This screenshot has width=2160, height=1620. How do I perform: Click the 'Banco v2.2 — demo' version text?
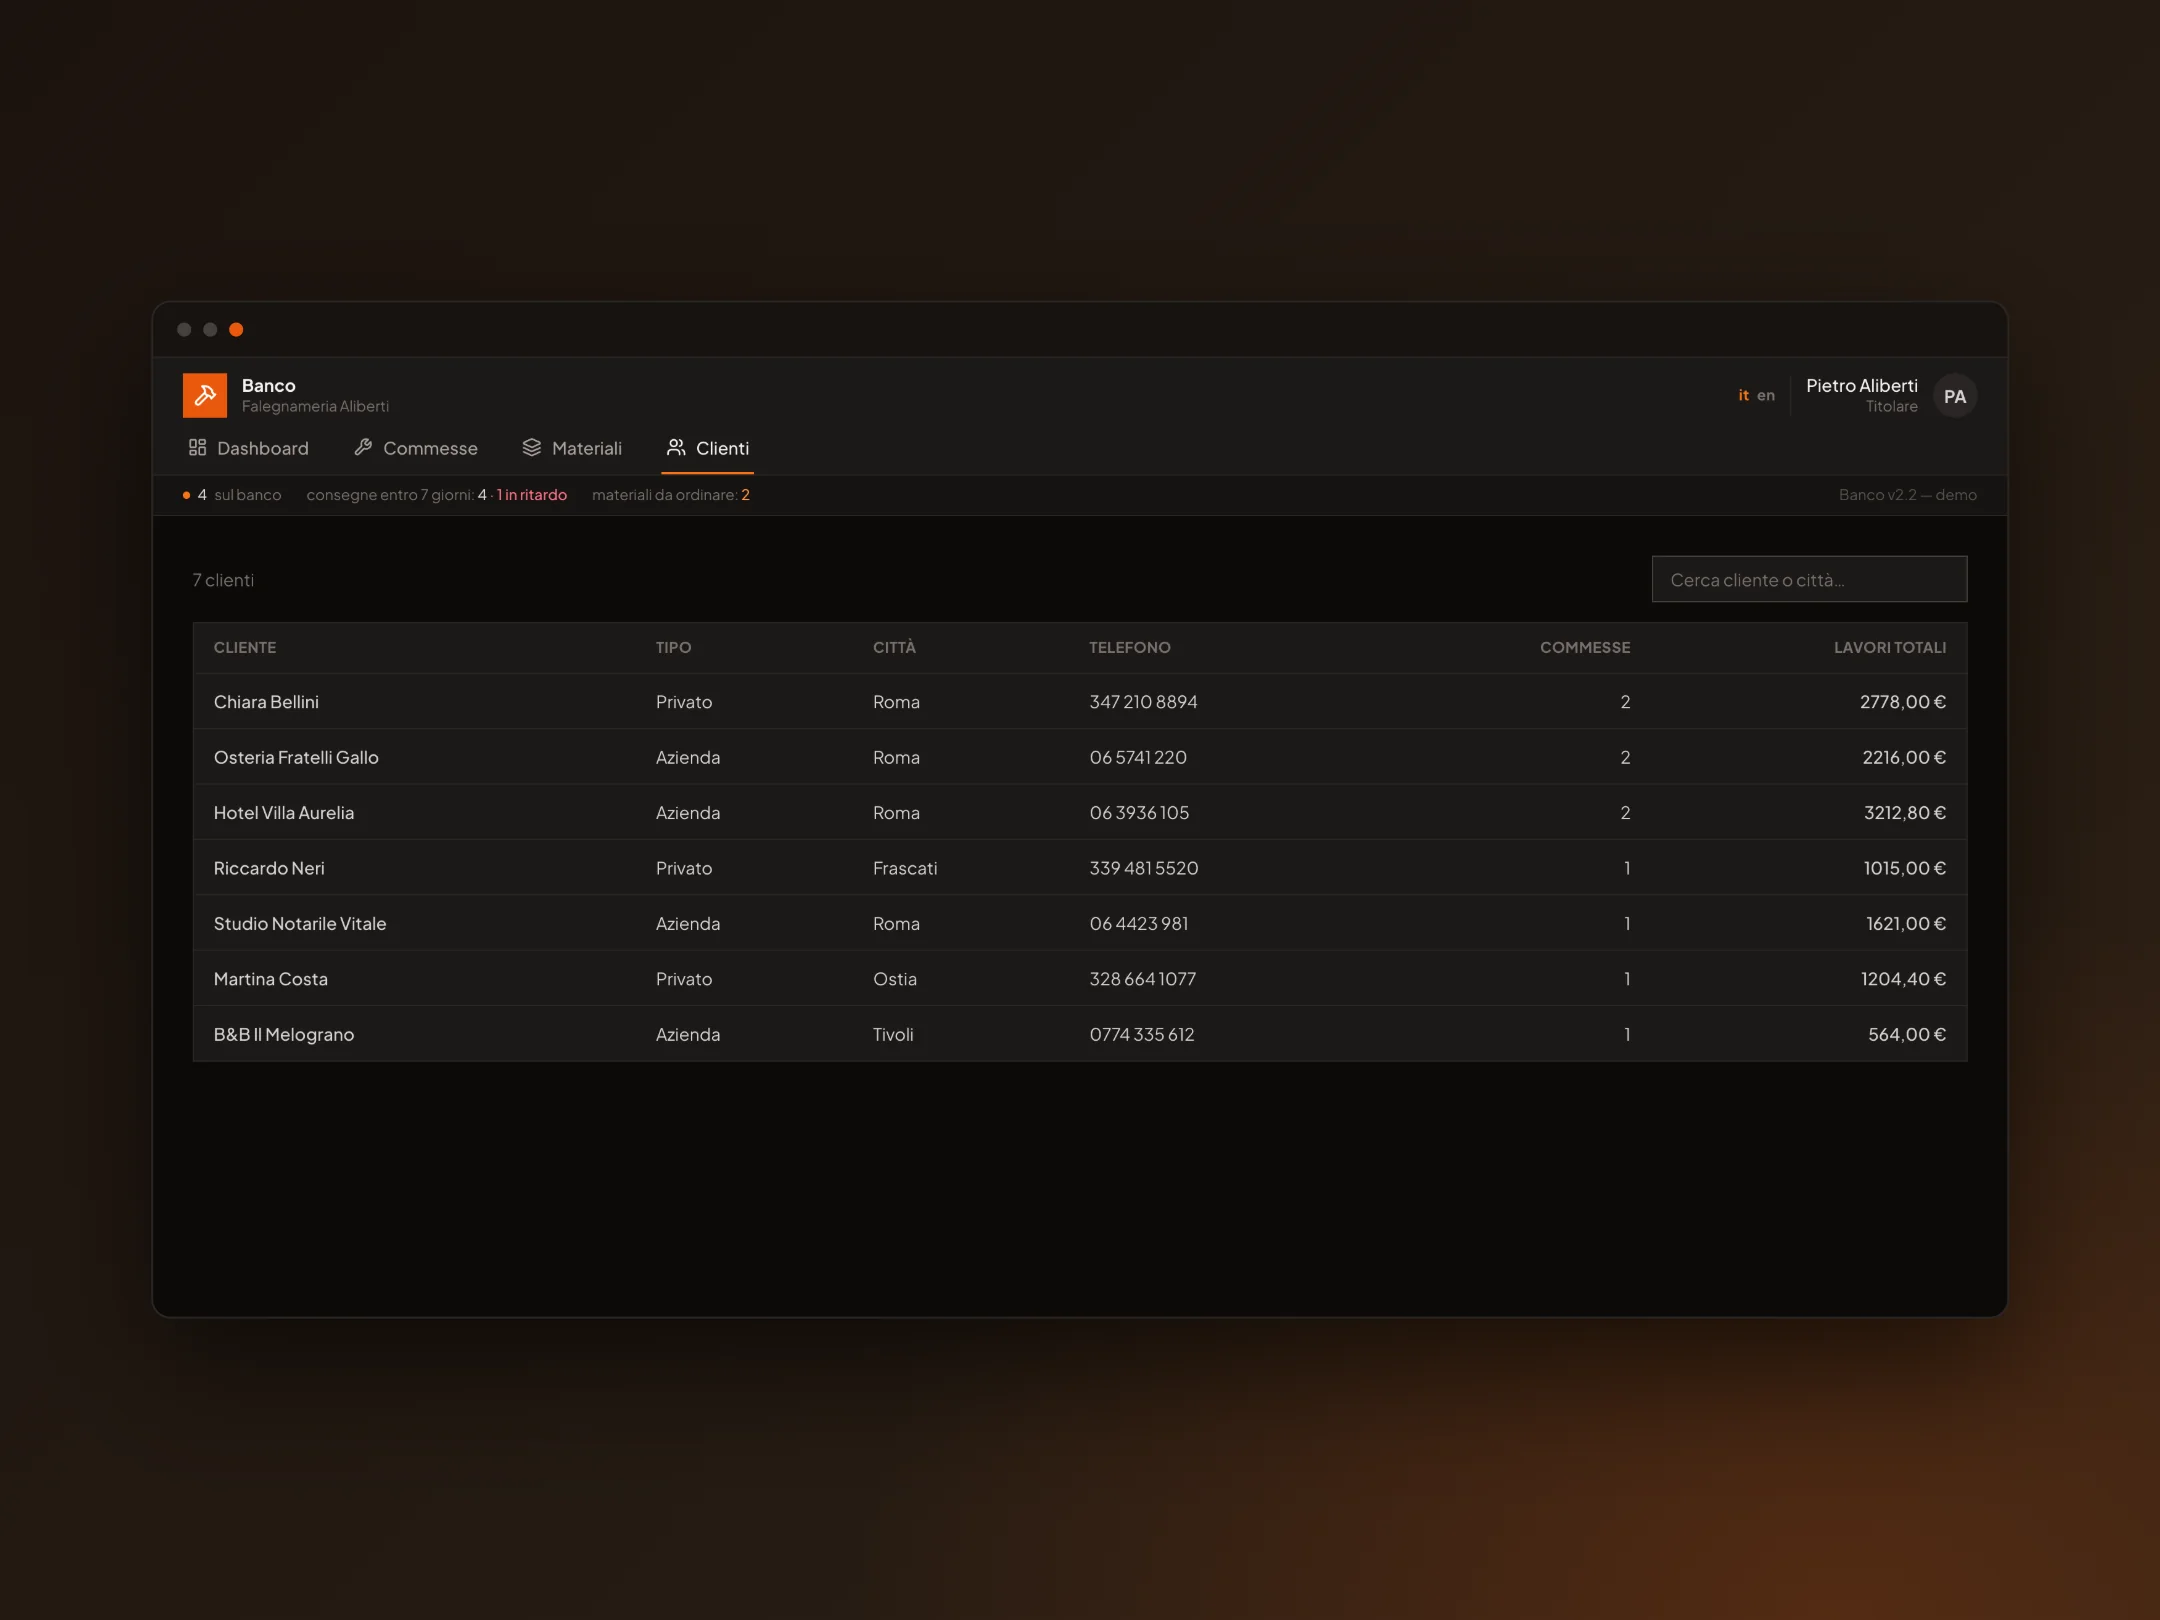coord(1907,495)
